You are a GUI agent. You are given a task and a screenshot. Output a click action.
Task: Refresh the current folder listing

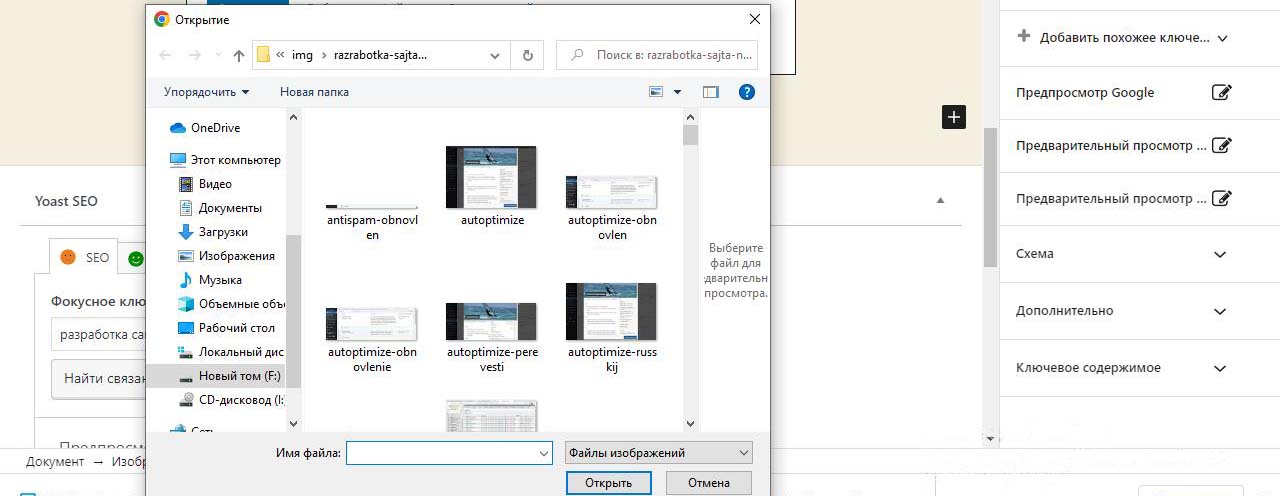click(527, 55)
